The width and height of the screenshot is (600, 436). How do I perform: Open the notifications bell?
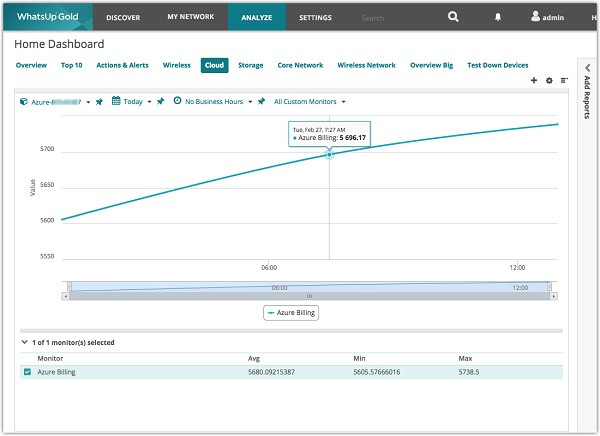[x=498, y=17]
